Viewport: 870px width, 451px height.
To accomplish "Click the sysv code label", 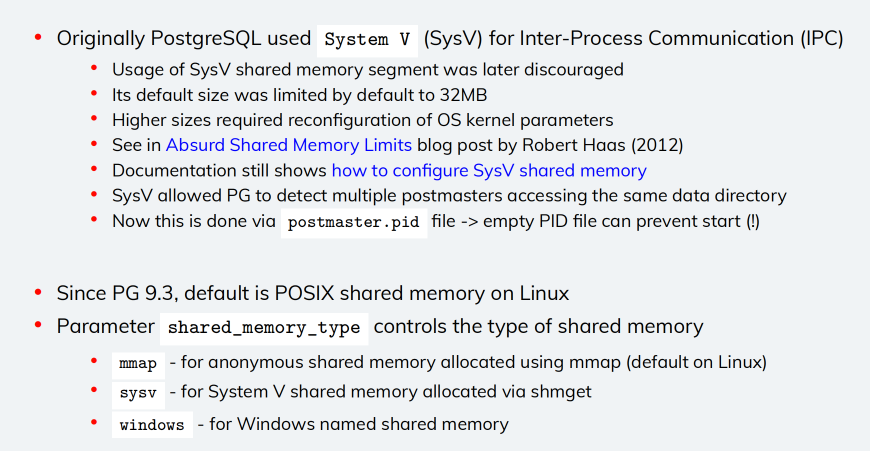I will point(138,393).
